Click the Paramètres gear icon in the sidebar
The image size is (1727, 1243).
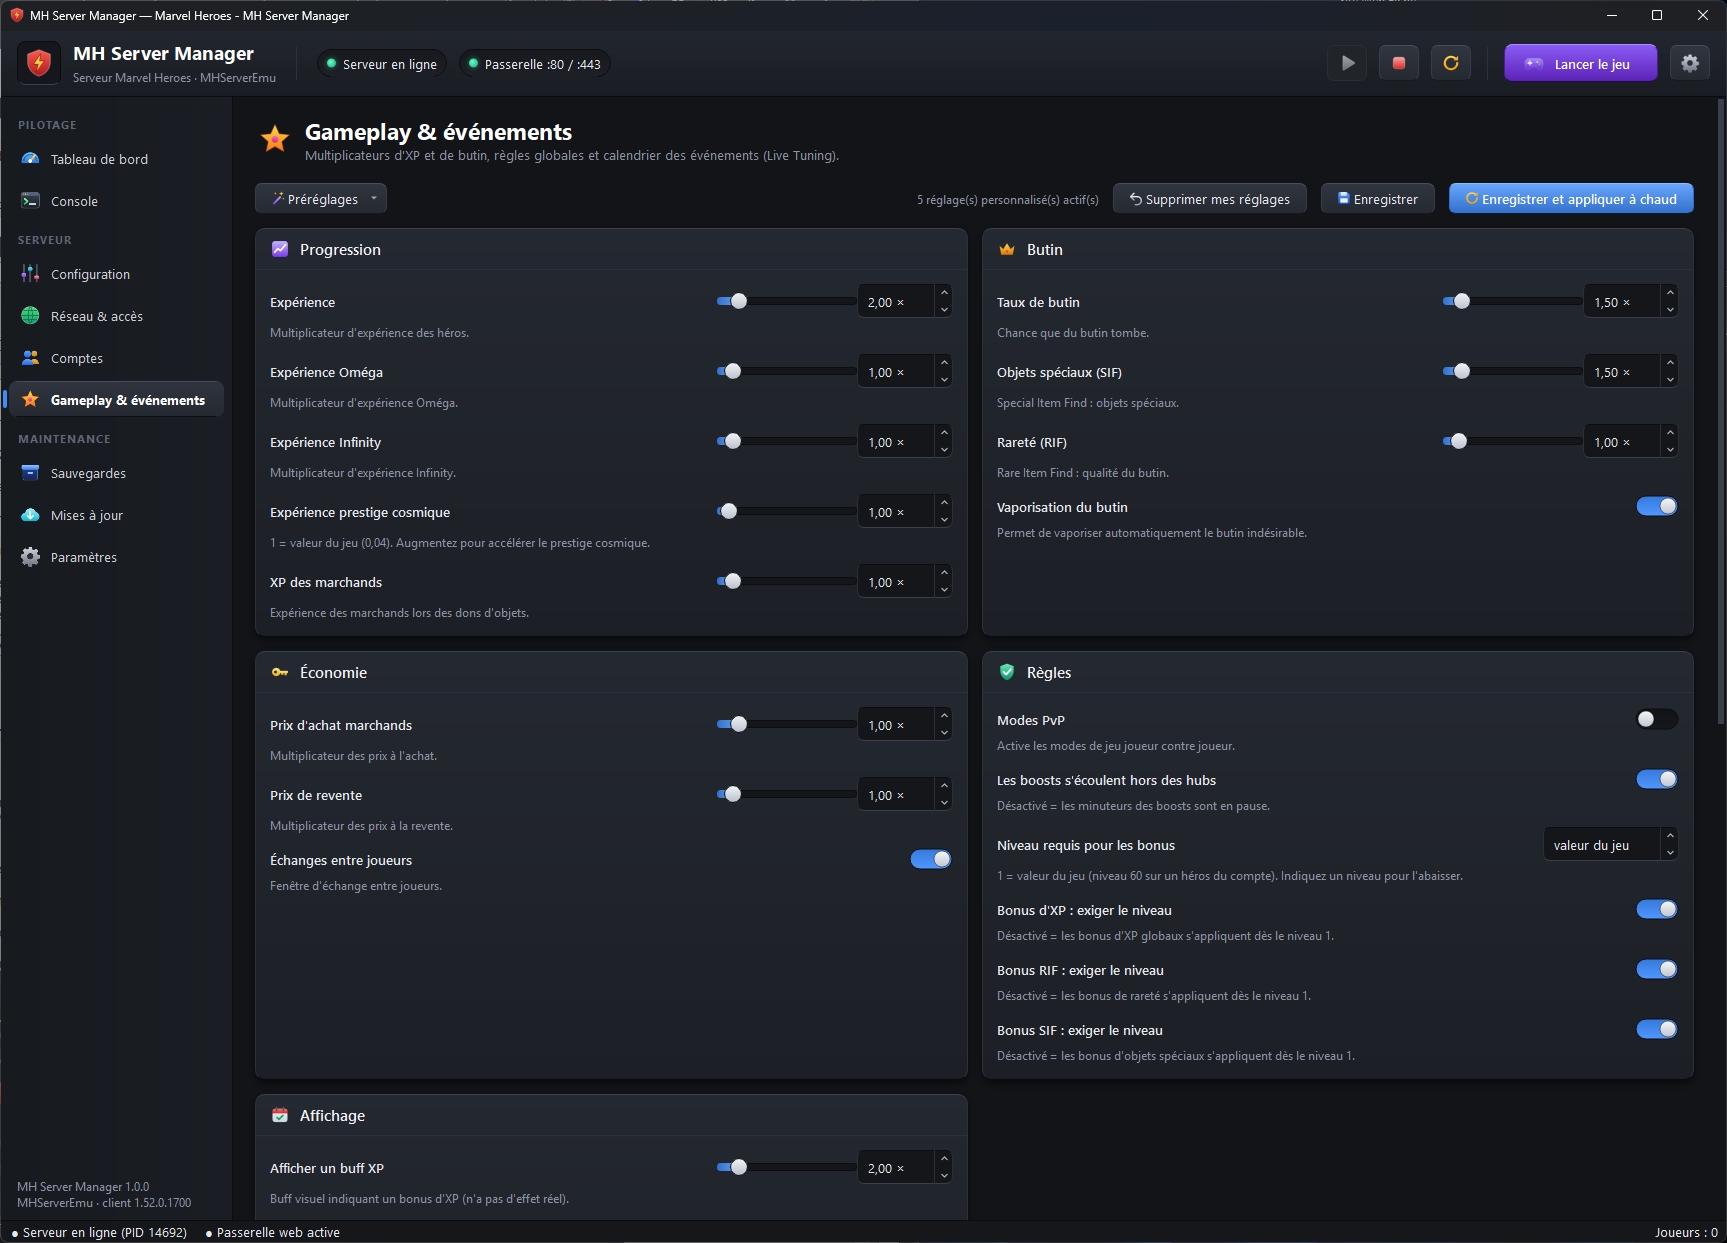click(31, 557)
